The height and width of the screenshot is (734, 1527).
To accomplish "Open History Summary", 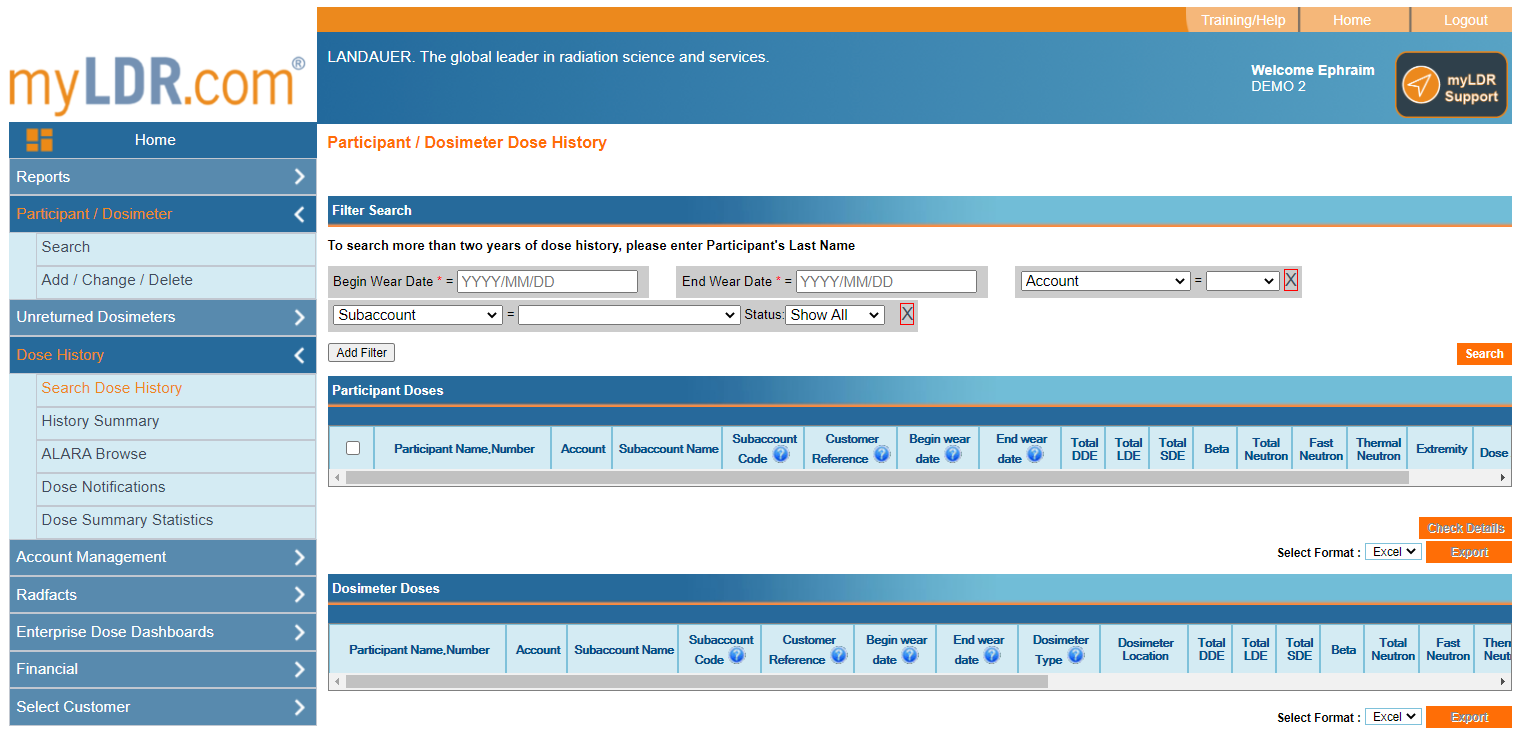I will pos(176,421).
